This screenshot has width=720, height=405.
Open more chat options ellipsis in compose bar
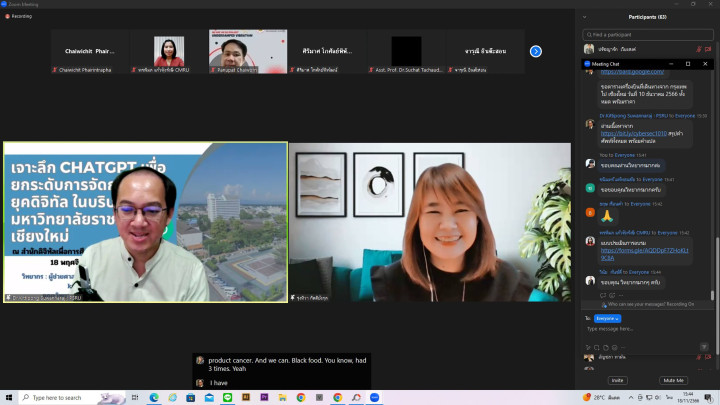tap(623, 348)
